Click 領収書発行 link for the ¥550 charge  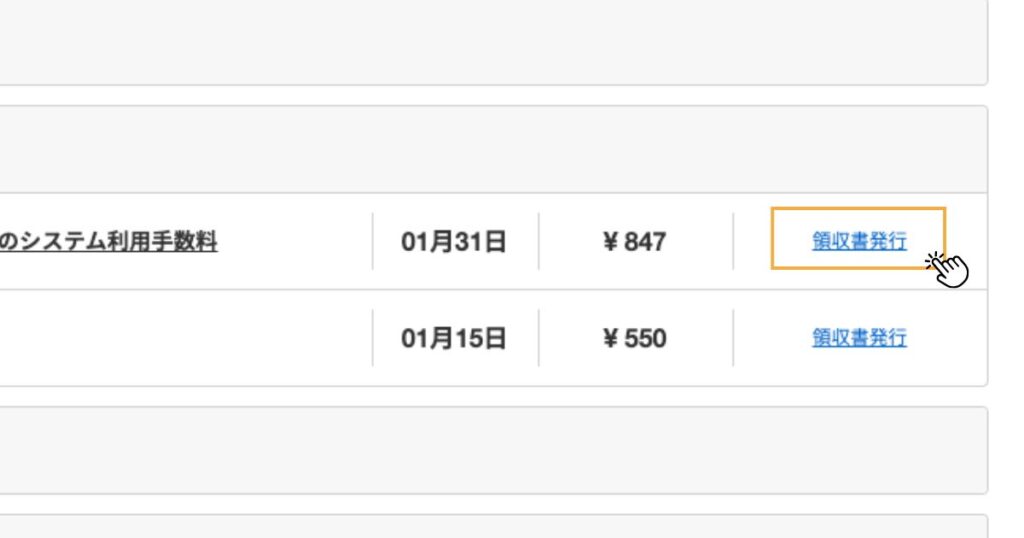(859, 338)
